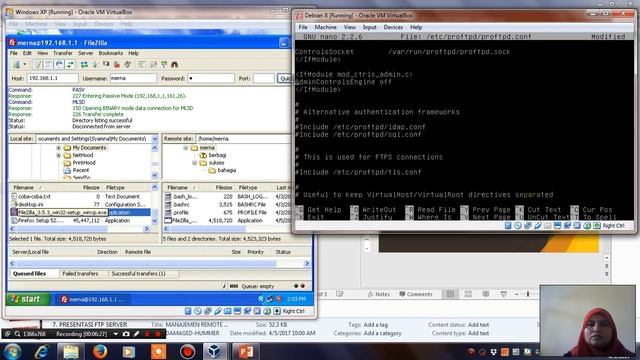Open Devices menu in Debian VirtualBox window
The width and height of the screenshot is (640, 360).
coord(393,27)
